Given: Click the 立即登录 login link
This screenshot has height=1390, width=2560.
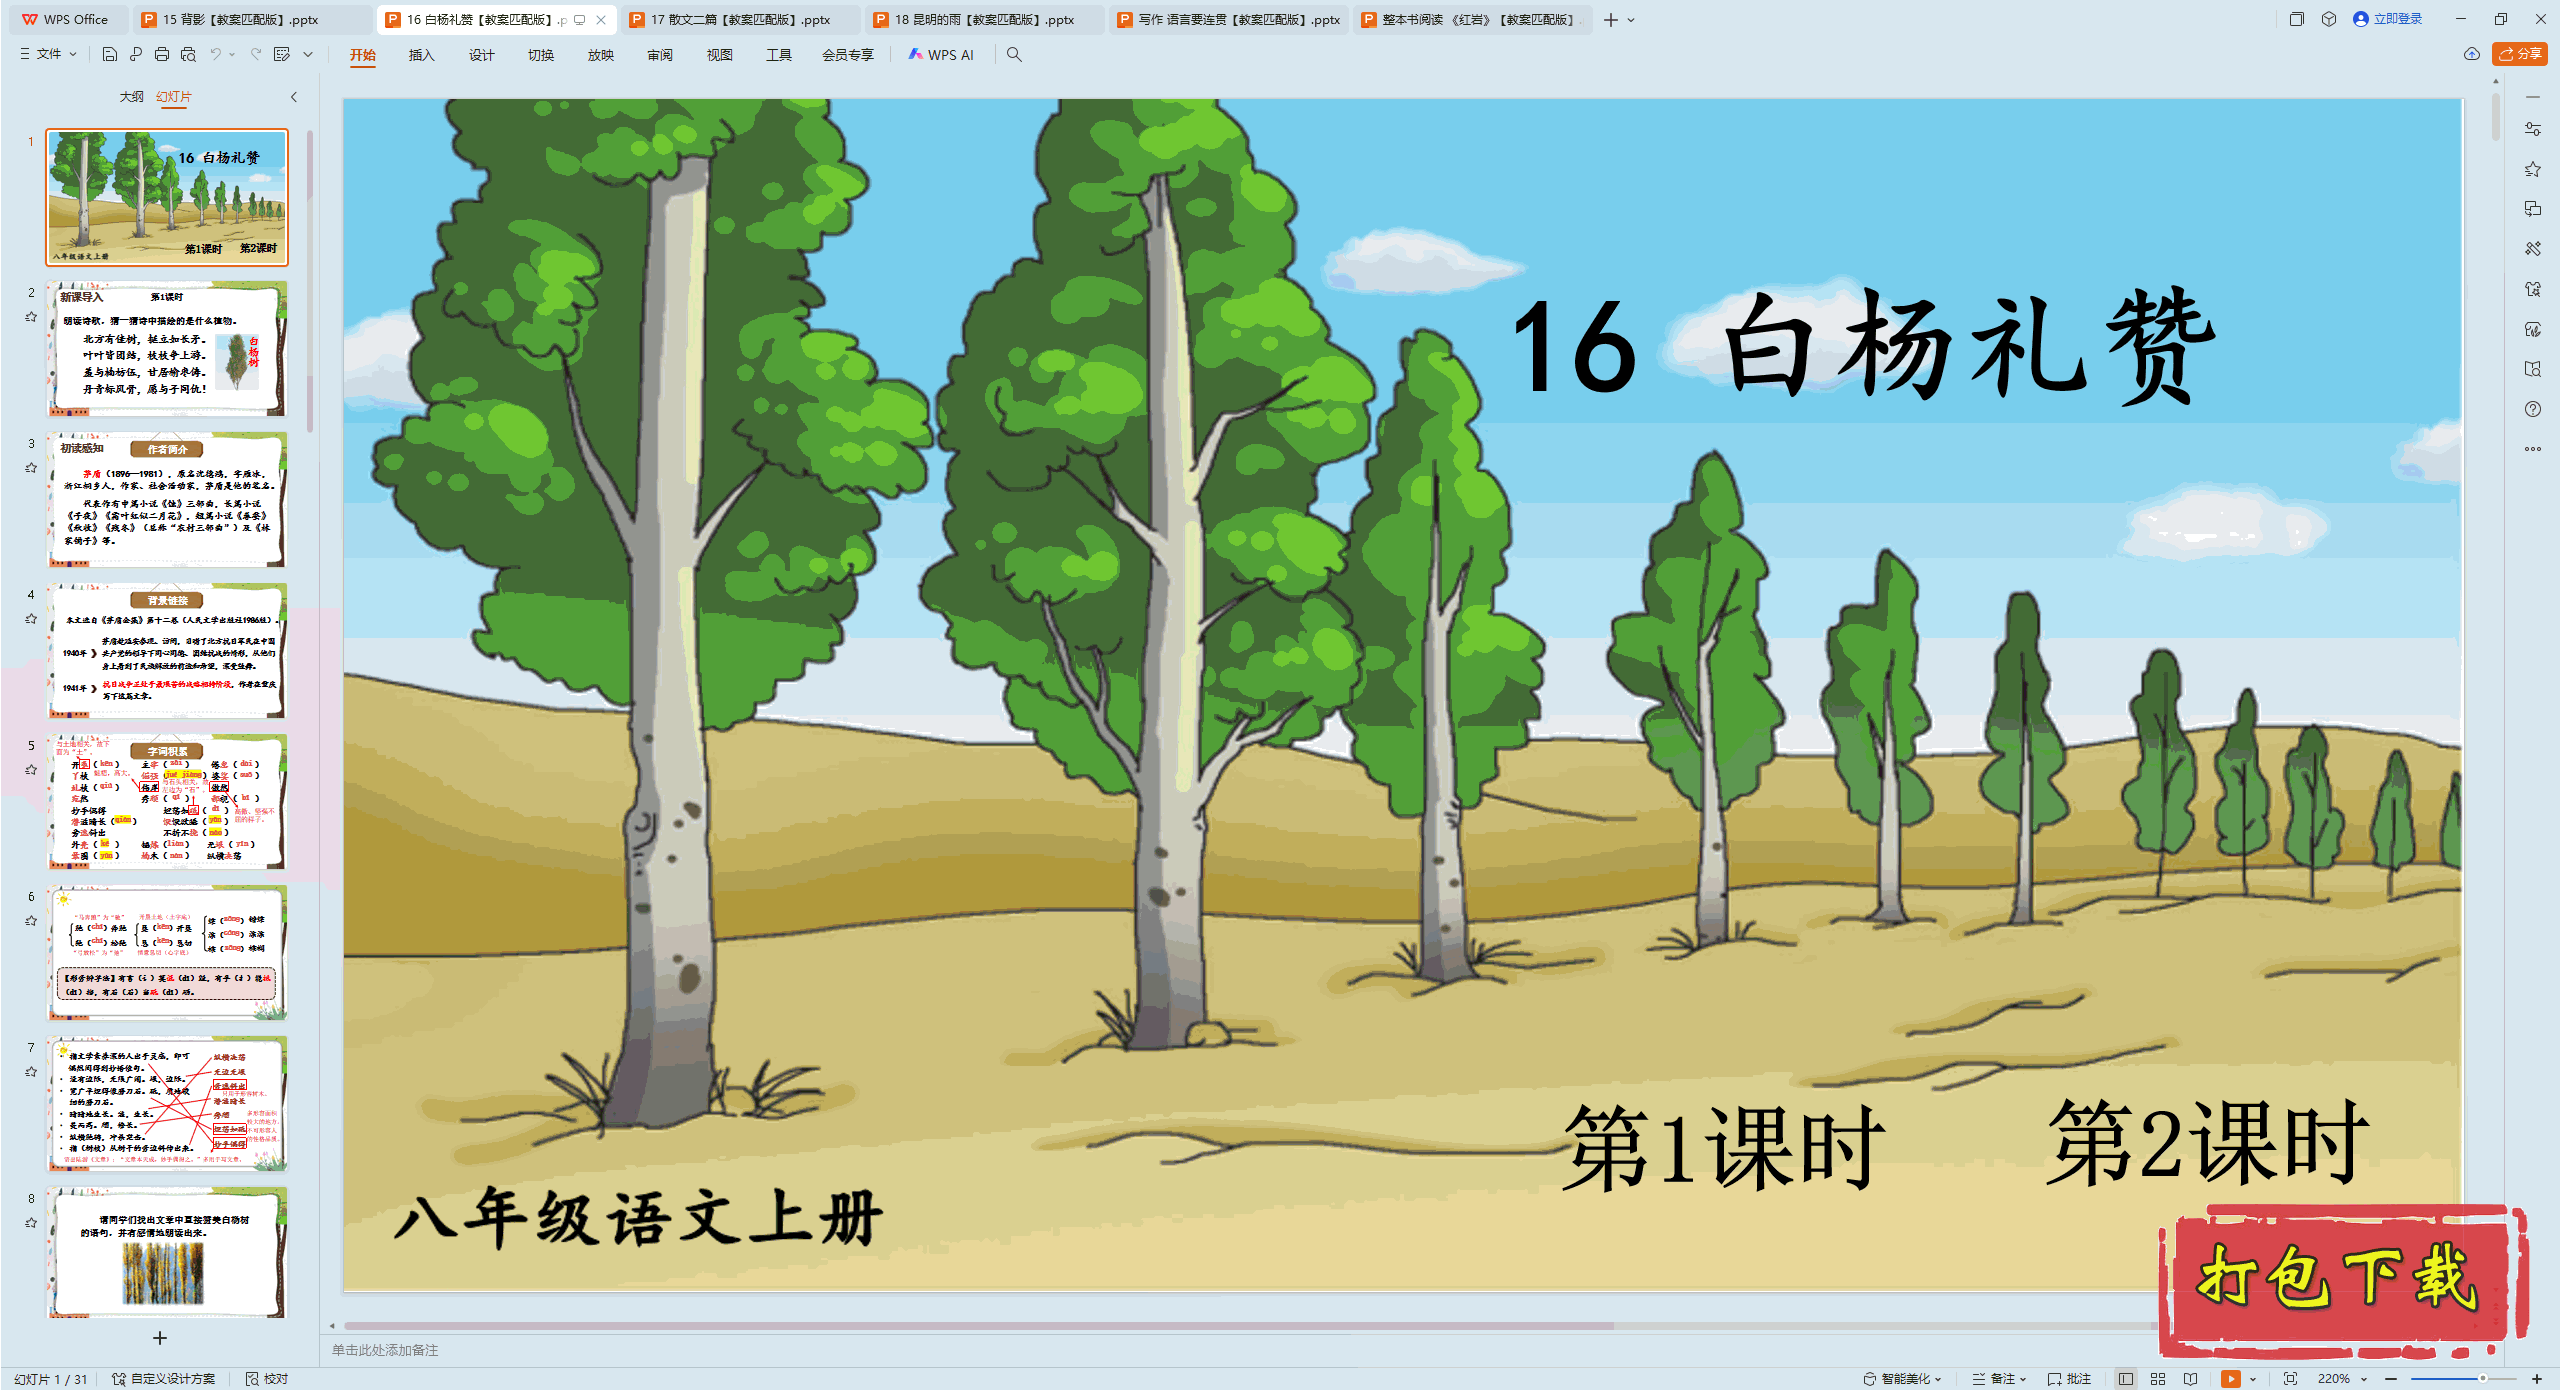Looking at the screenshot, I should coord(2388,19).
